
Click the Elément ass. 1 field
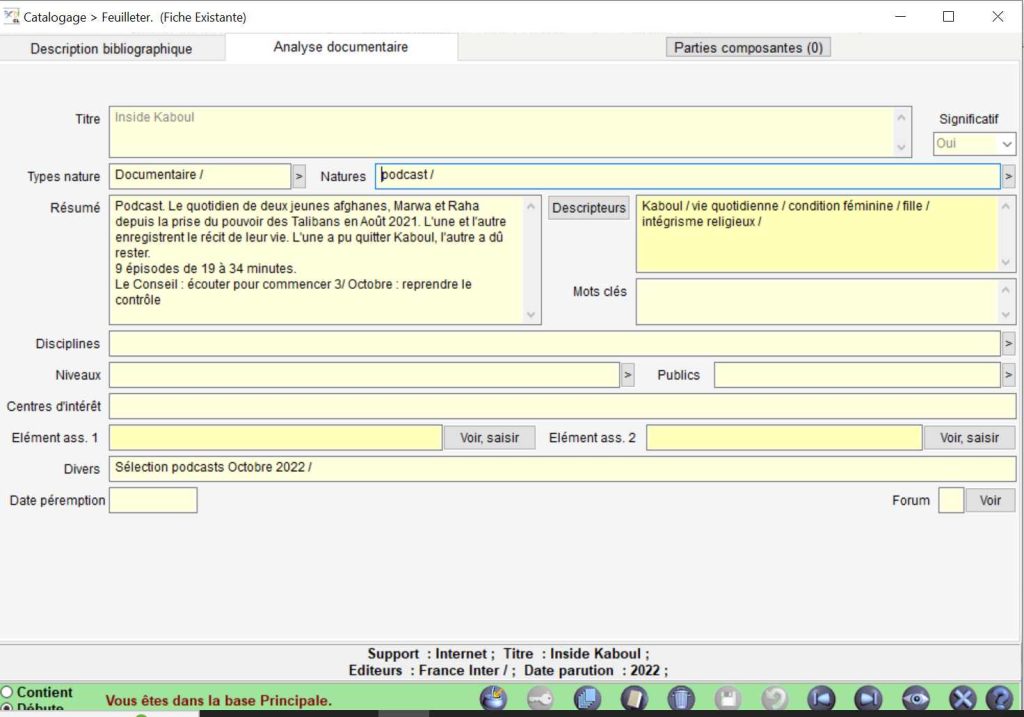[276, 438]
